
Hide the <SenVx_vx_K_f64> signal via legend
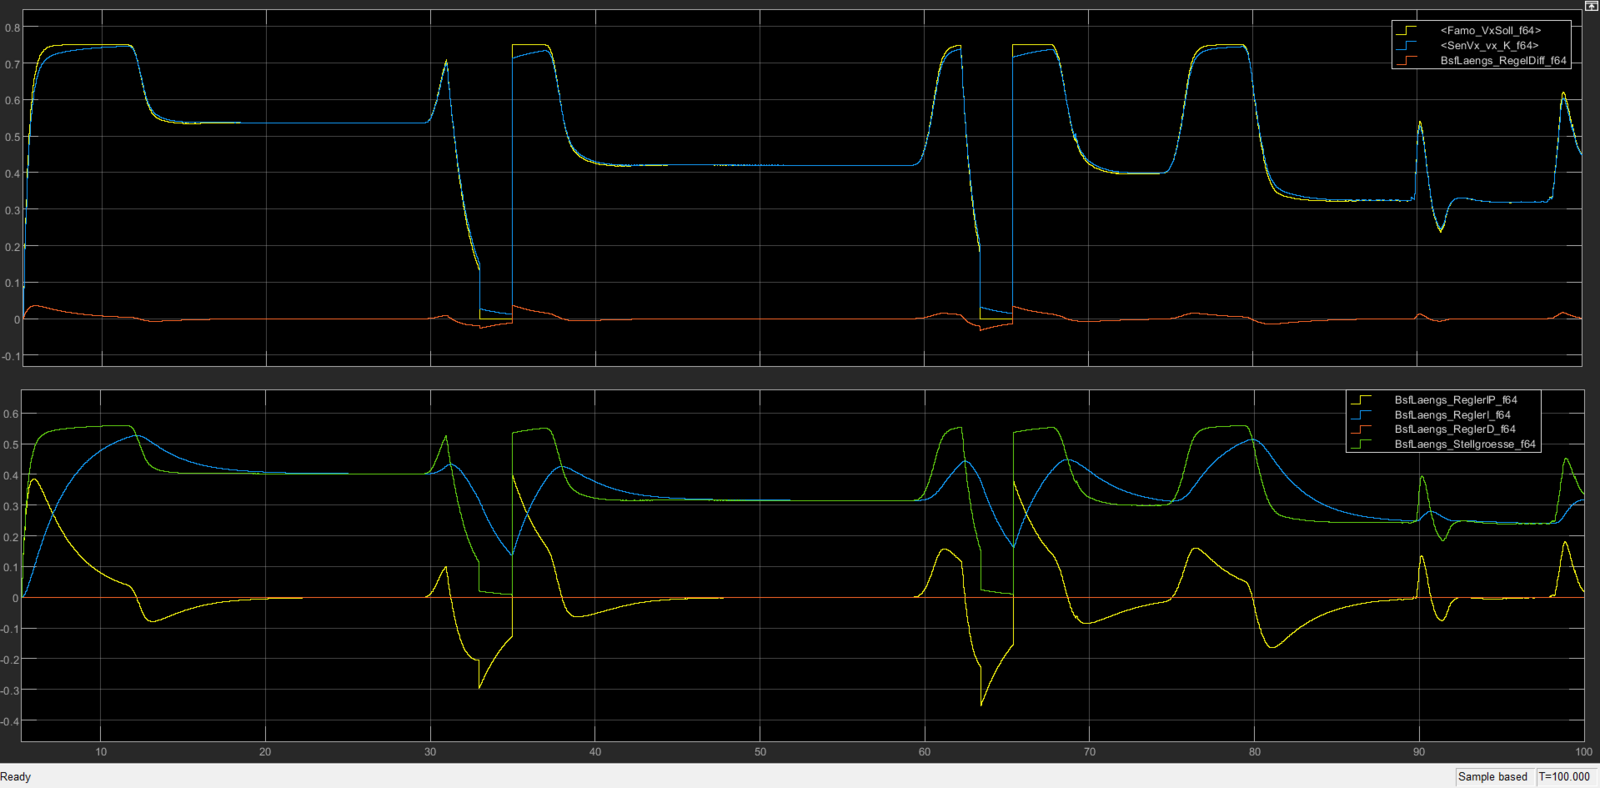tap(1489, 46)
